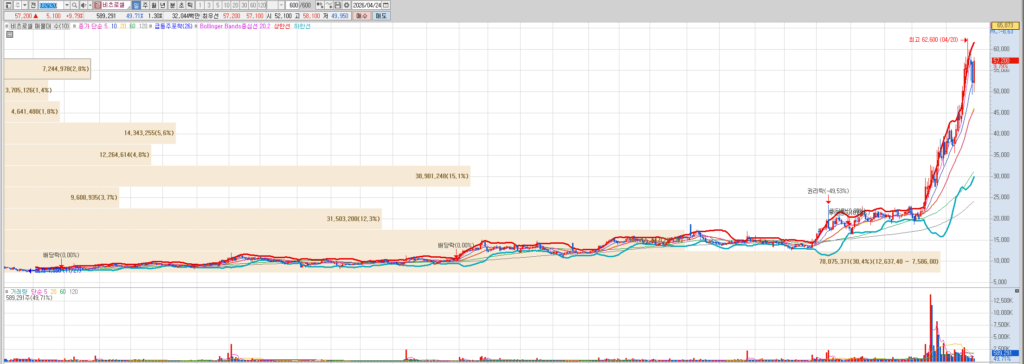Select the 틱 tick period button
This screenshot has width=1024, height=364.
point(190,5)
